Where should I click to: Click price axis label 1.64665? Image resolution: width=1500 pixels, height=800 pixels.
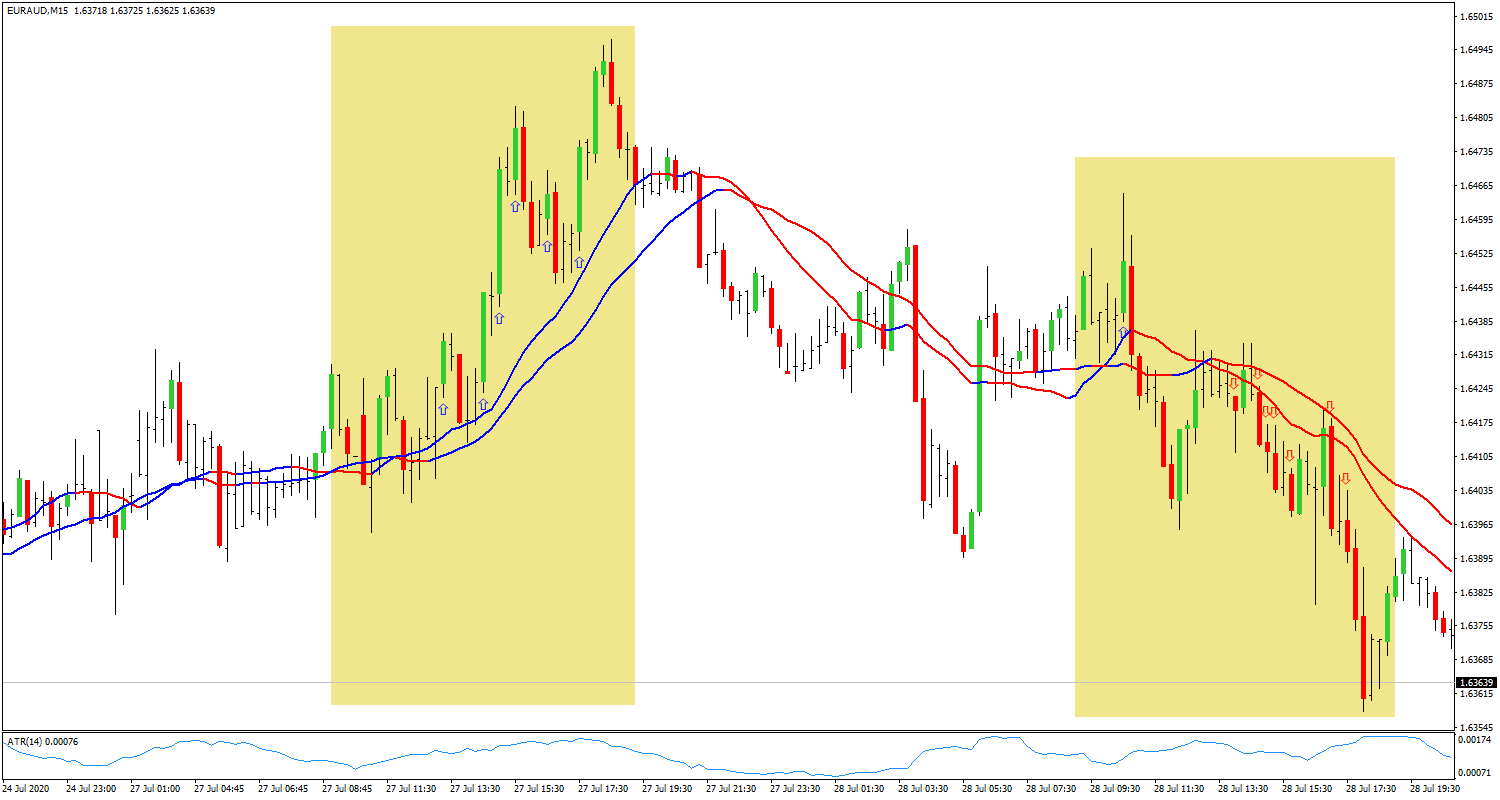click(1475, 186)
